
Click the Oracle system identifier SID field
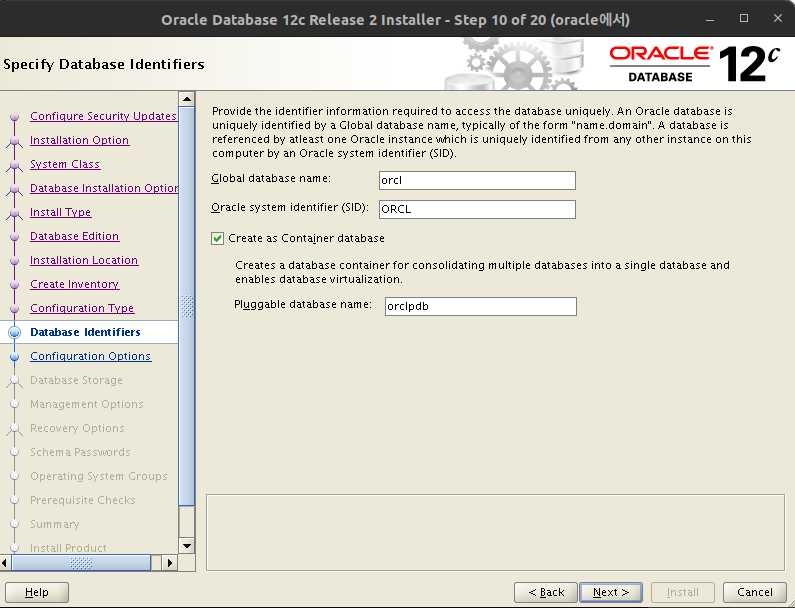(477, 209)
